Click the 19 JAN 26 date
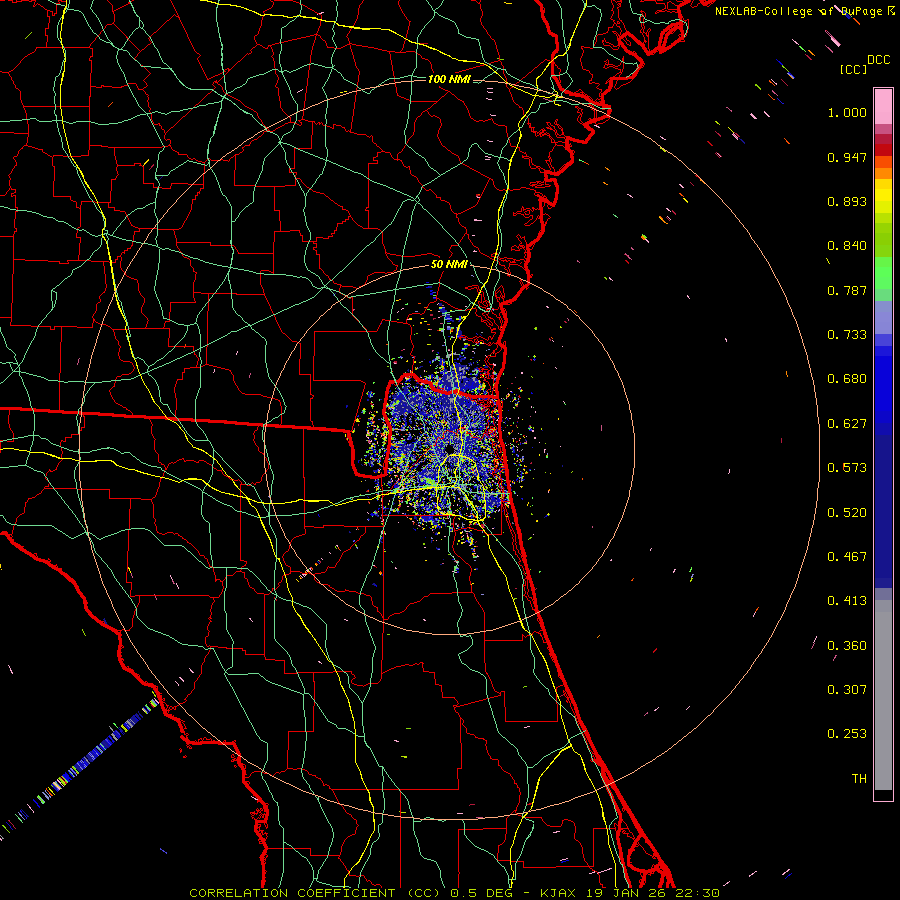 pos(626,893)
